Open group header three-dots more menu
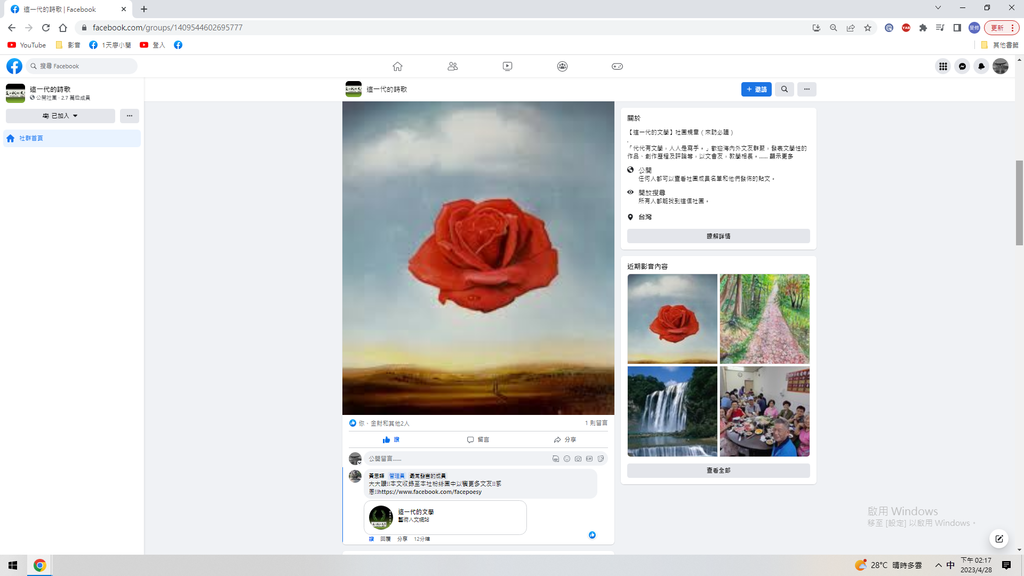The width and height of the screenshot is (1024, 576). (806, 89)
